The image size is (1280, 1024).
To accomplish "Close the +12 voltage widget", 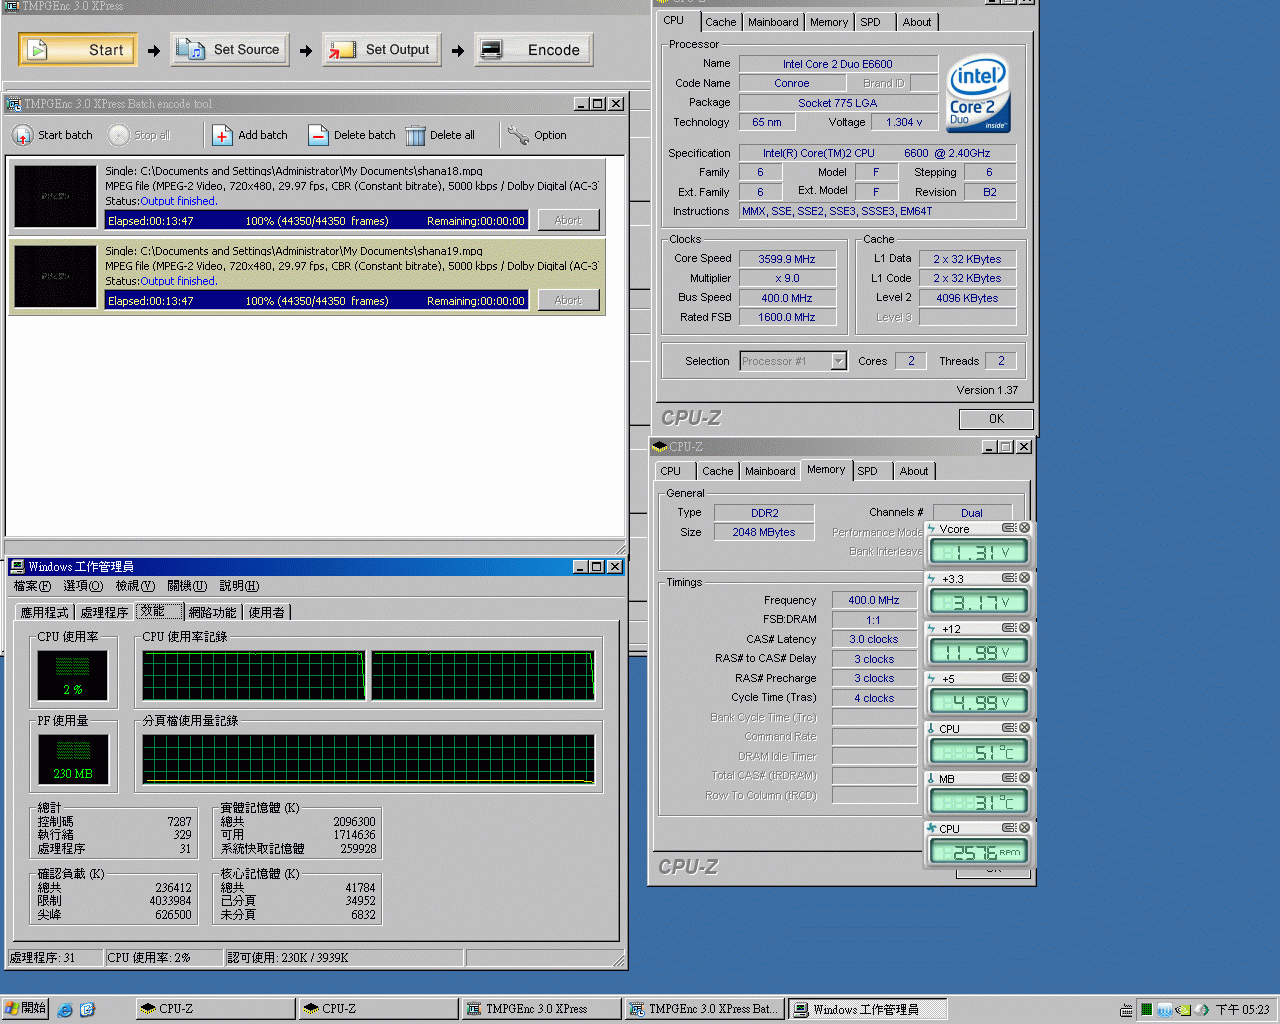I will click(x=1024, y=628).
